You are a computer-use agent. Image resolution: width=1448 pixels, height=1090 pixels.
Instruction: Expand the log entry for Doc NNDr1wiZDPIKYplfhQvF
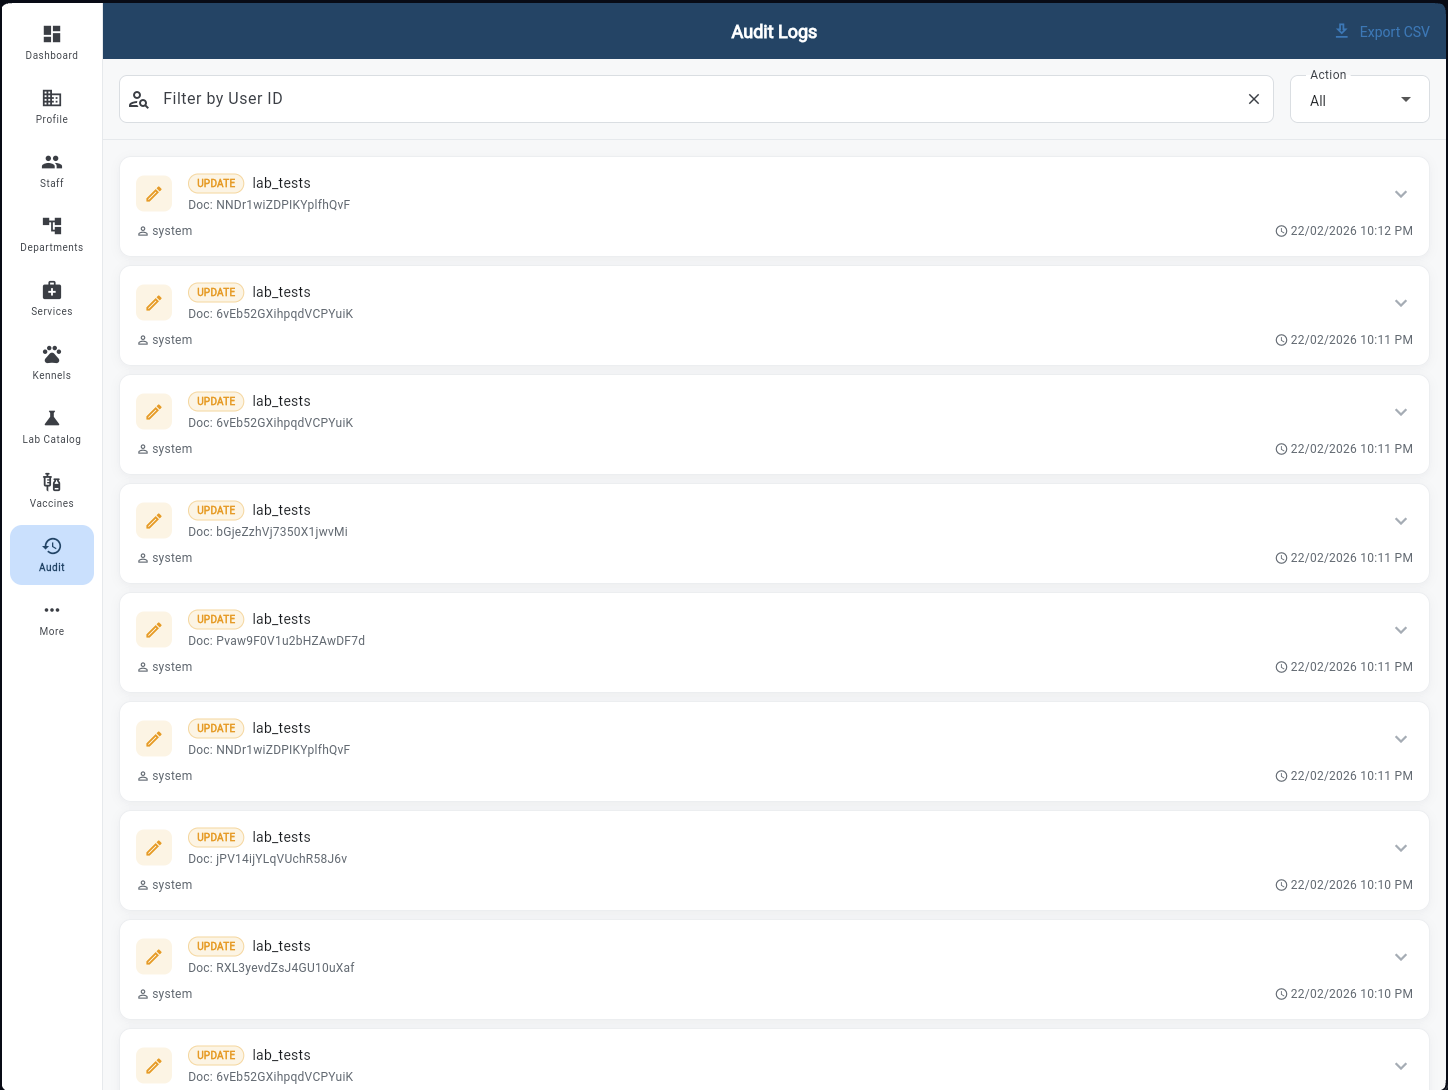point(1401,194)
